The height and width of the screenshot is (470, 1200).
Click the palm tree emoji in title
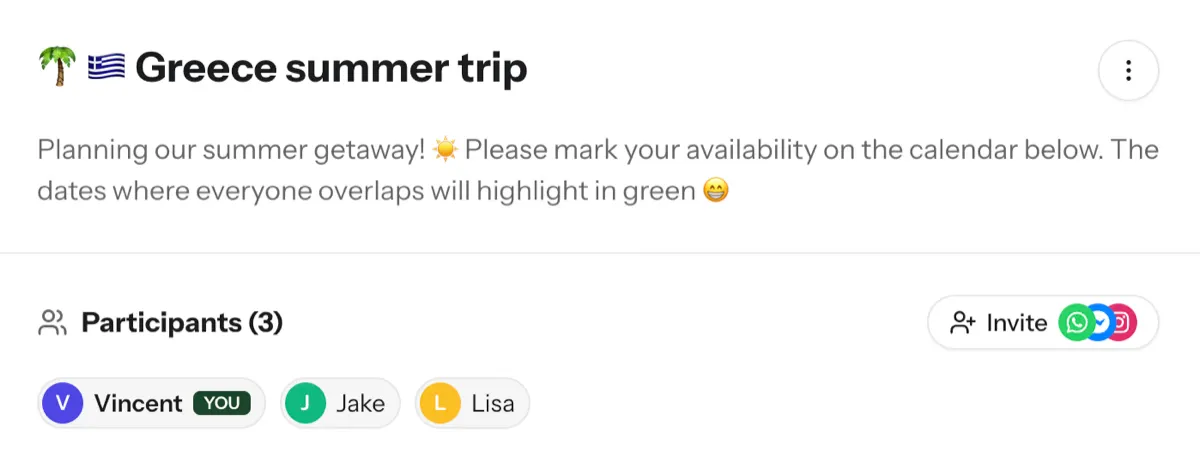(x=55, y=69)
